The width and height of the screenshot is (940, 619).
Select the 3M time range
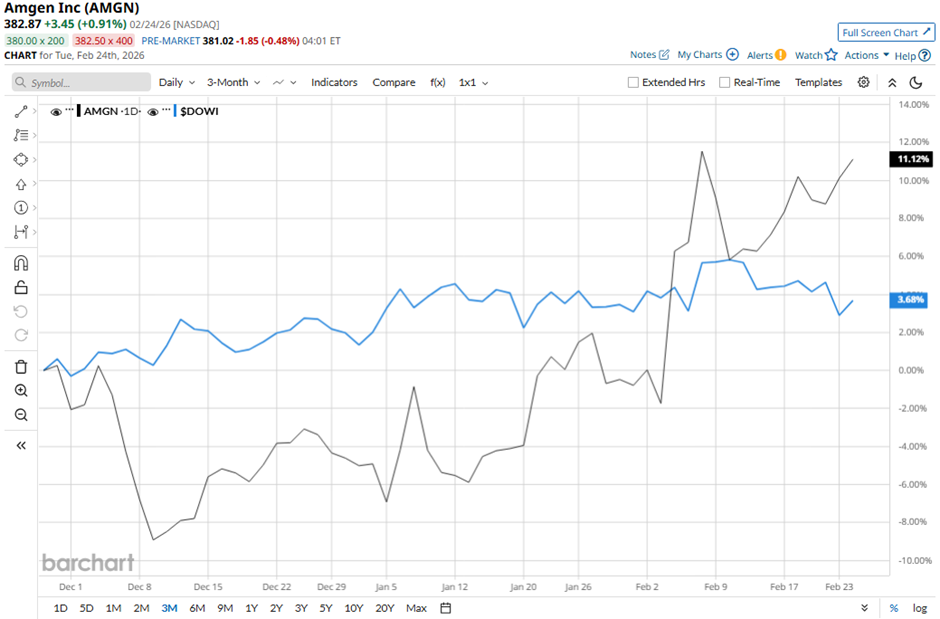coord(169,608)
